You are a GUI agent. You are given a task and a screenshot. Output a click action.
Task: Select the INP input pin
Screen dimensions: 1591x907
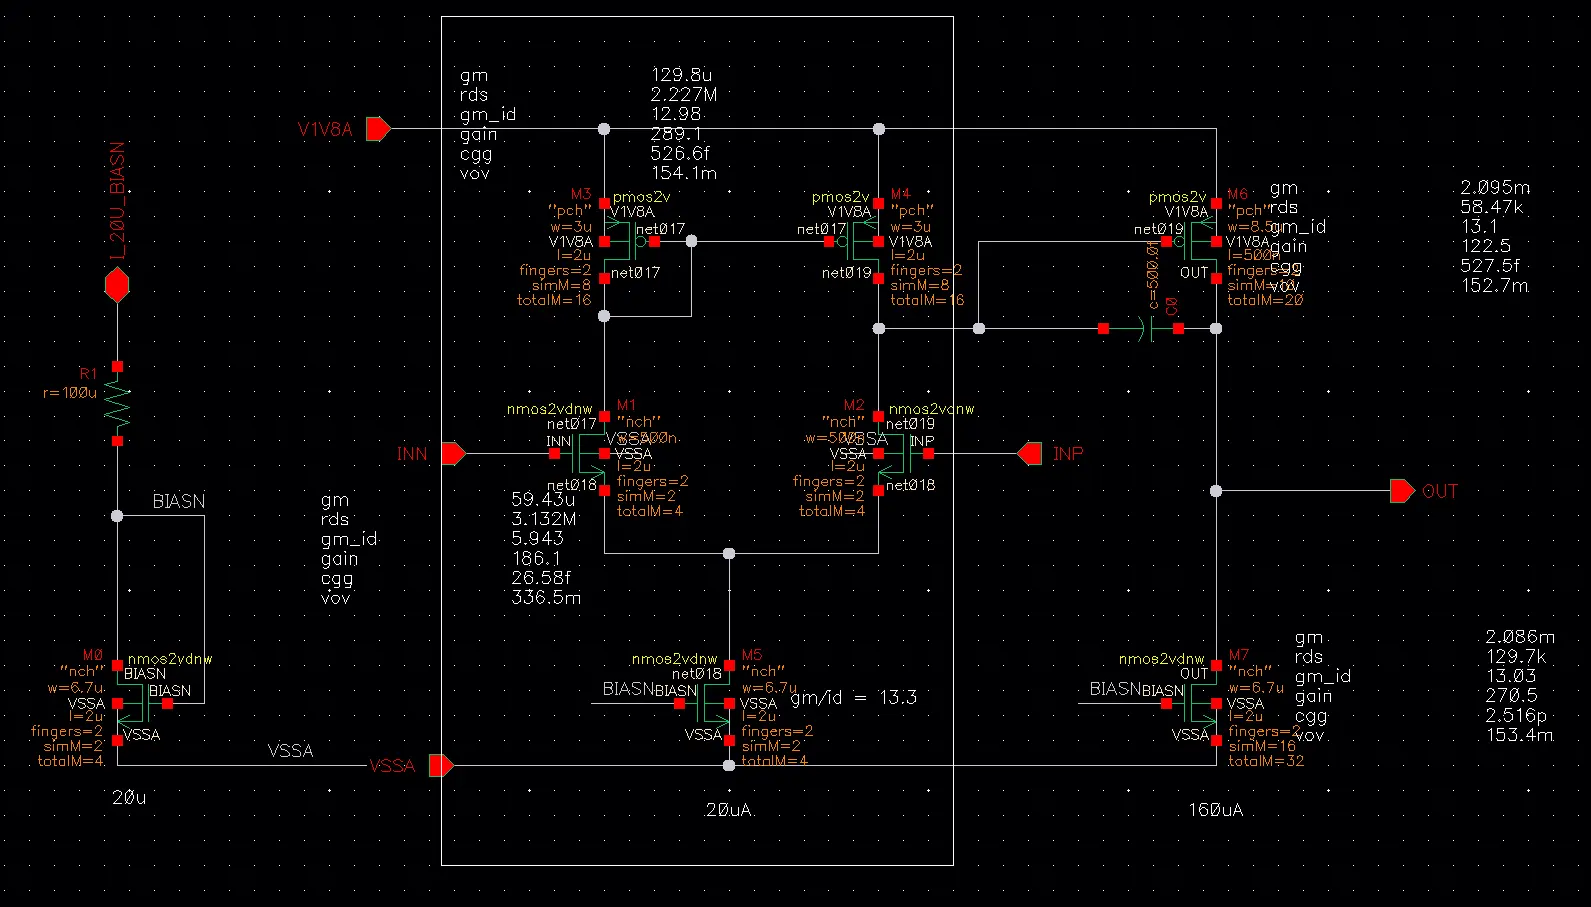[1030, 454]
